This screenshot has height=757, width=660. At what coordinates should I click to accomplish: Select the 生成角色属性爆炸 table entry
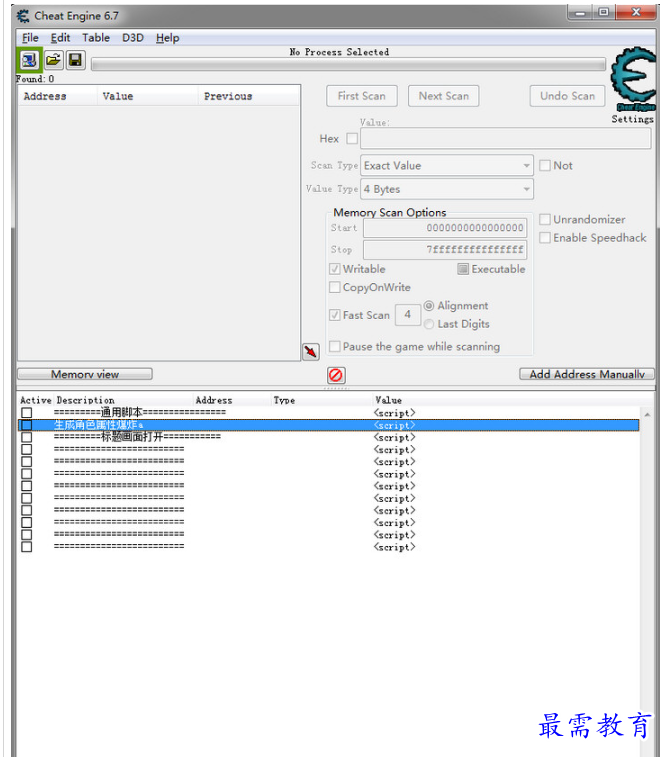328,425
